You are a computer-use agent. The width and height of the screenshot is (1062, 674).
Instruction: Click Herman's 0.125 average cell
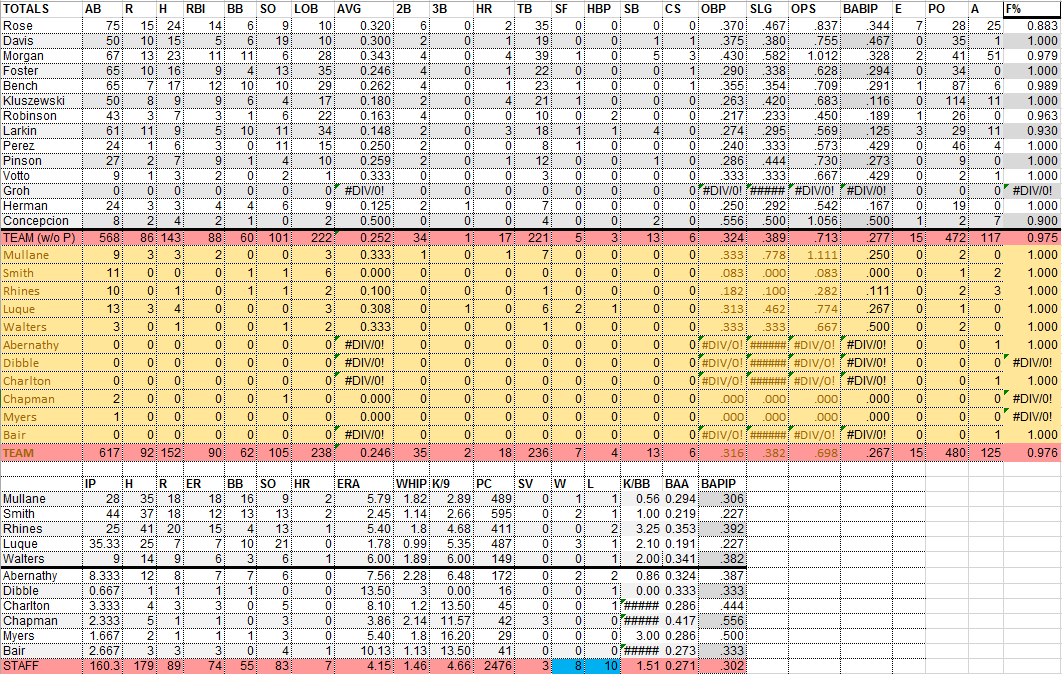pos(364,206)
